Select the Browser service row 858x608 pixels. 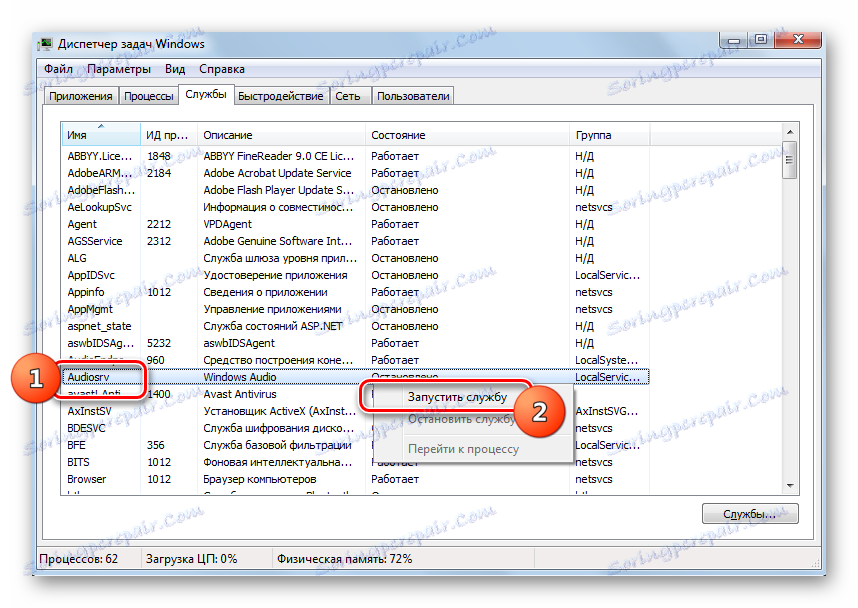(x=355, y=479)
